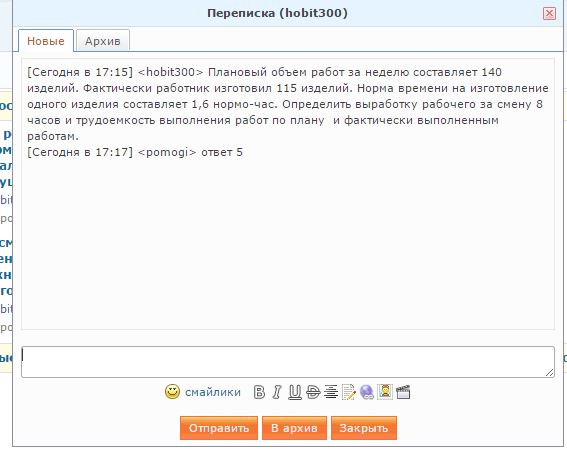The height and width of the screenshot is (453, 567).
Task: Click the hobit300 message in conversation
Action: point(288,104)
